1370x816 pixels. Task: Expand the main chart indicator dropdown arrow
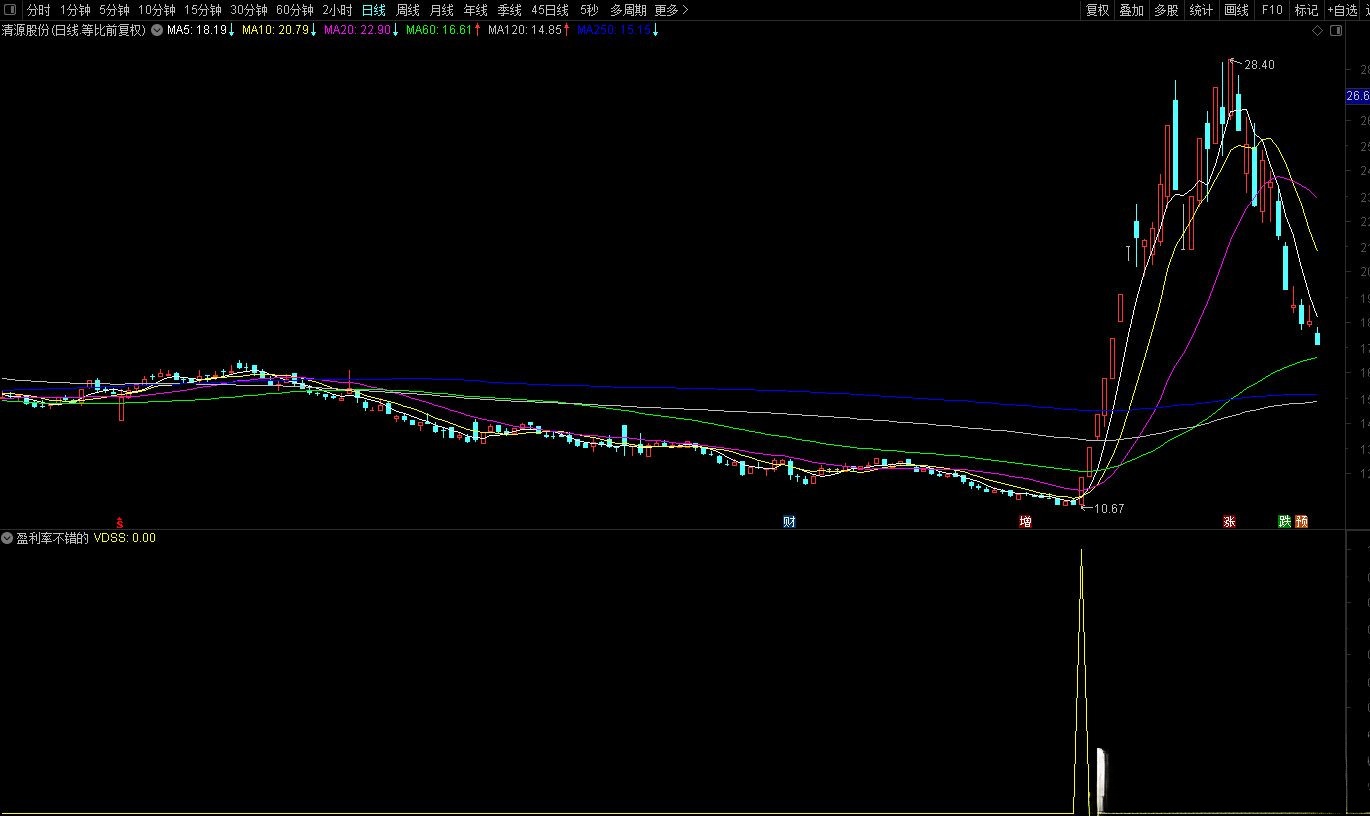click(x=156, y=30)
